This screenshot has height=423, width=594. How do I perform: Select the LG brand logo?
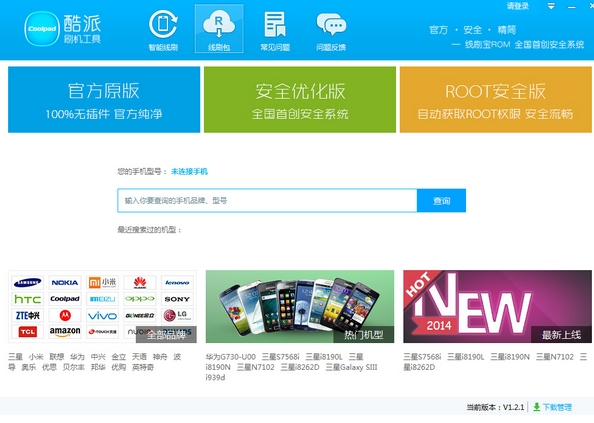(177, 315)
